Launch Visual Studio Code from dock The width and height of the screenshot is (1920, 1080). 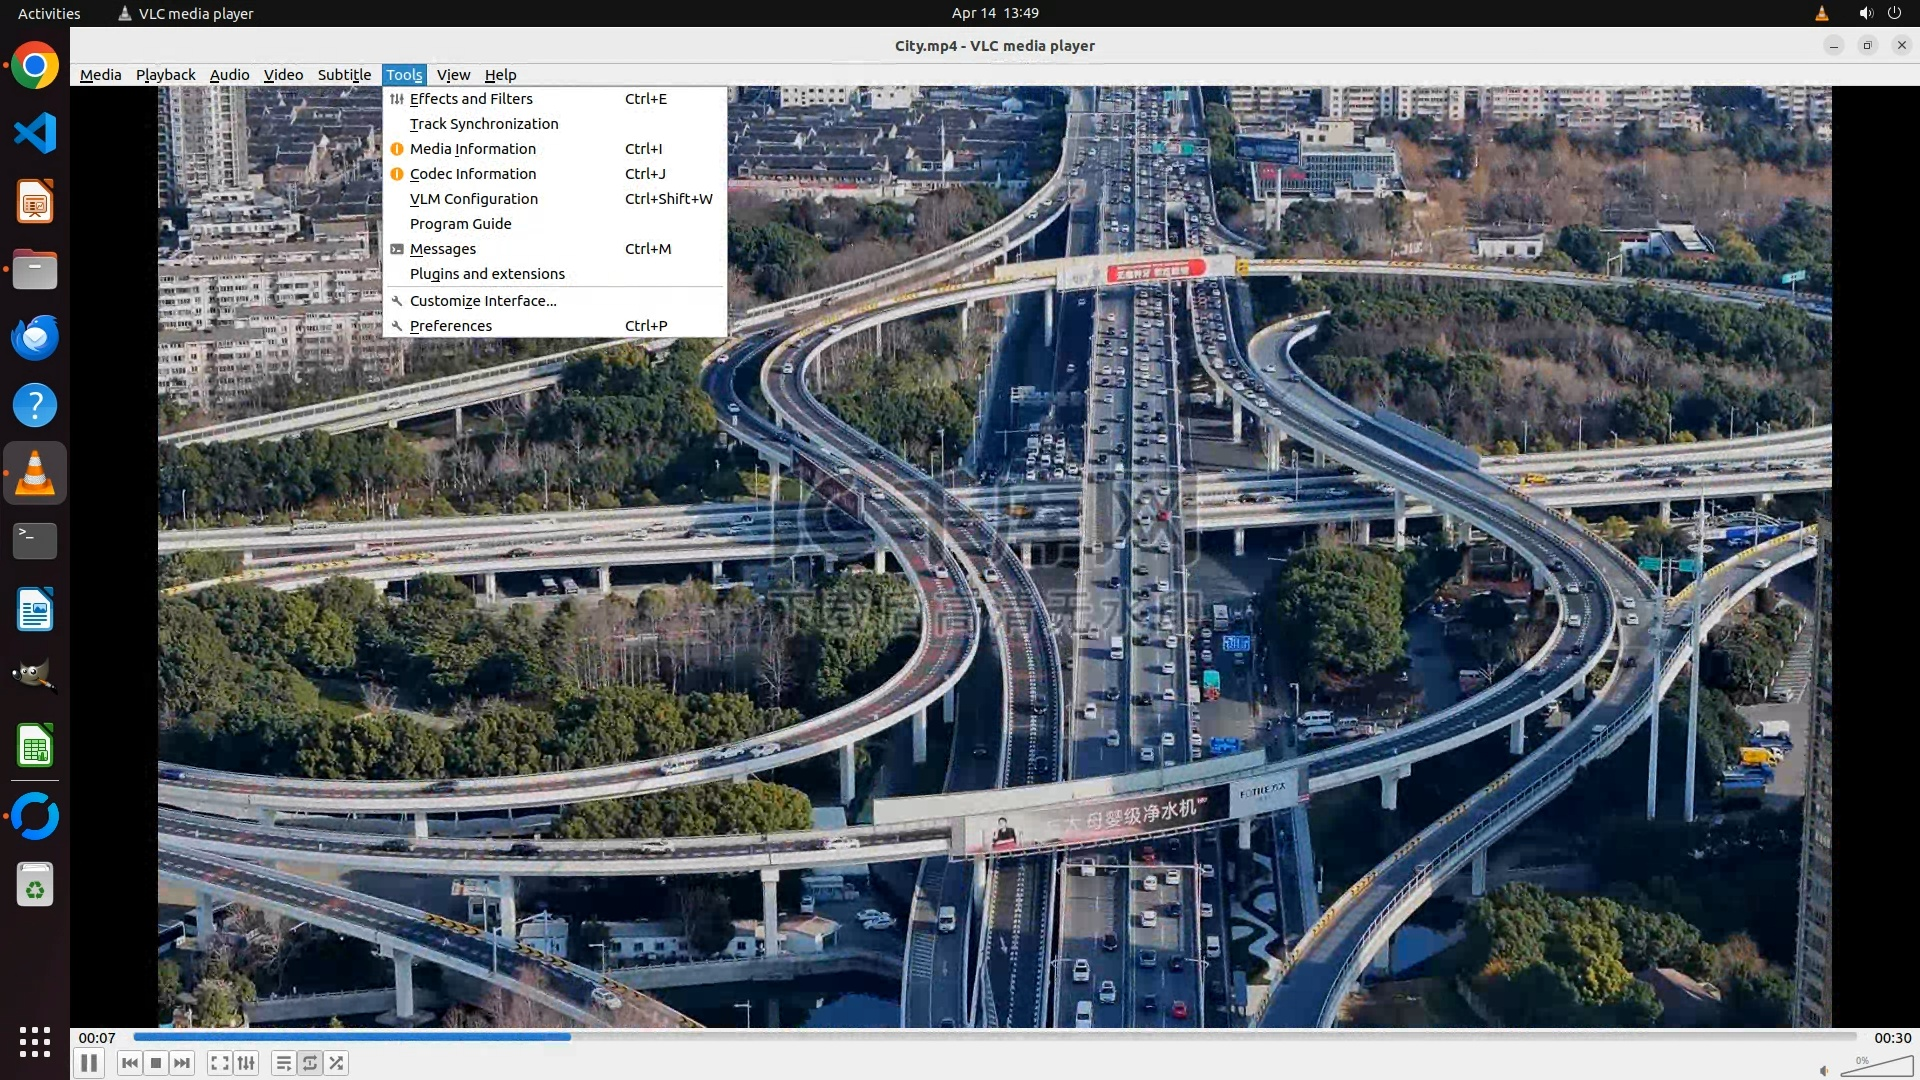point(35,133)
